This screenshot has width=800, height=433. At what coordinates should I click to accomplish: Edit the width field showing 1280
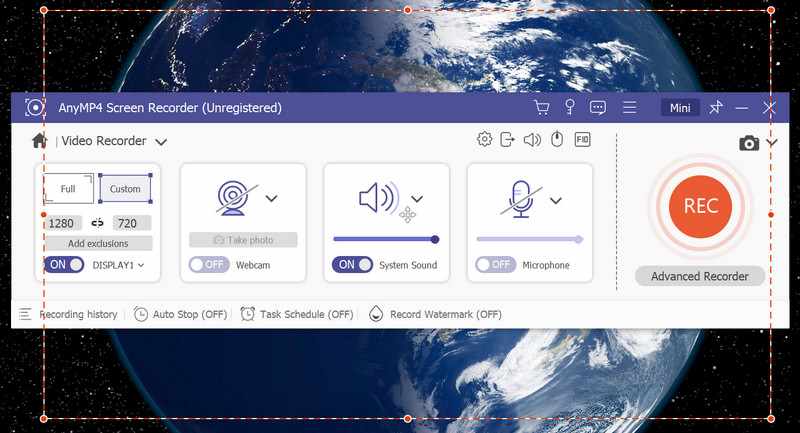(x=62, y=223)
